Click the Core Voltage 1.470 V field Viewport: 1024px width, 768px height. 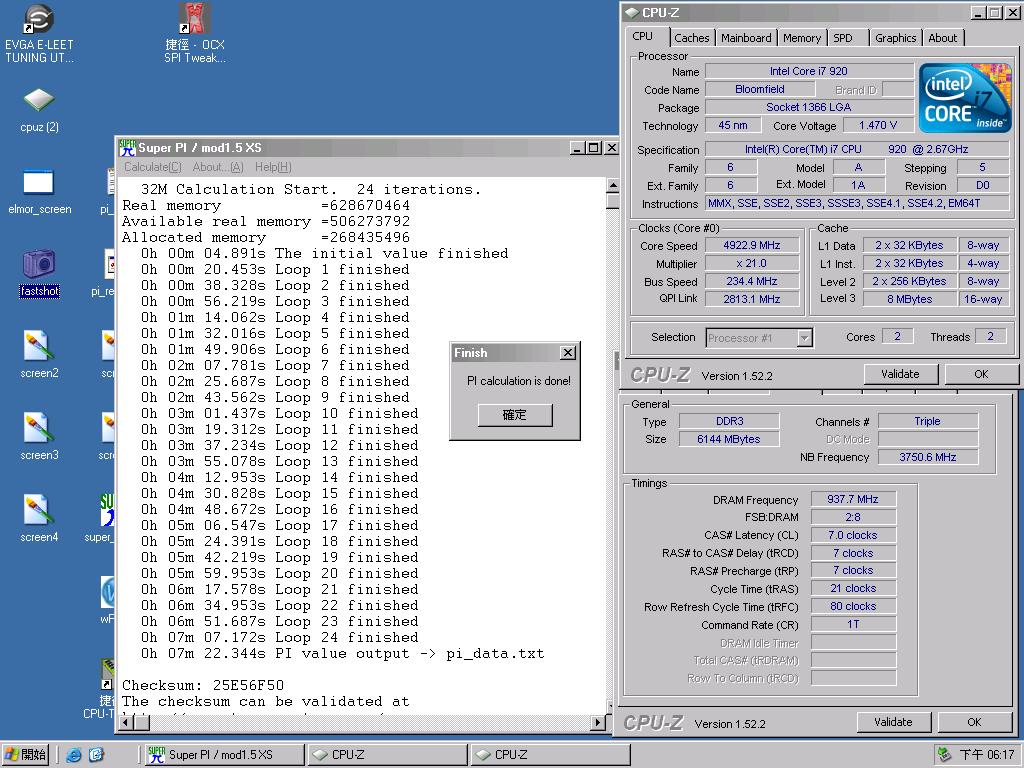click(x=878, y=125)
